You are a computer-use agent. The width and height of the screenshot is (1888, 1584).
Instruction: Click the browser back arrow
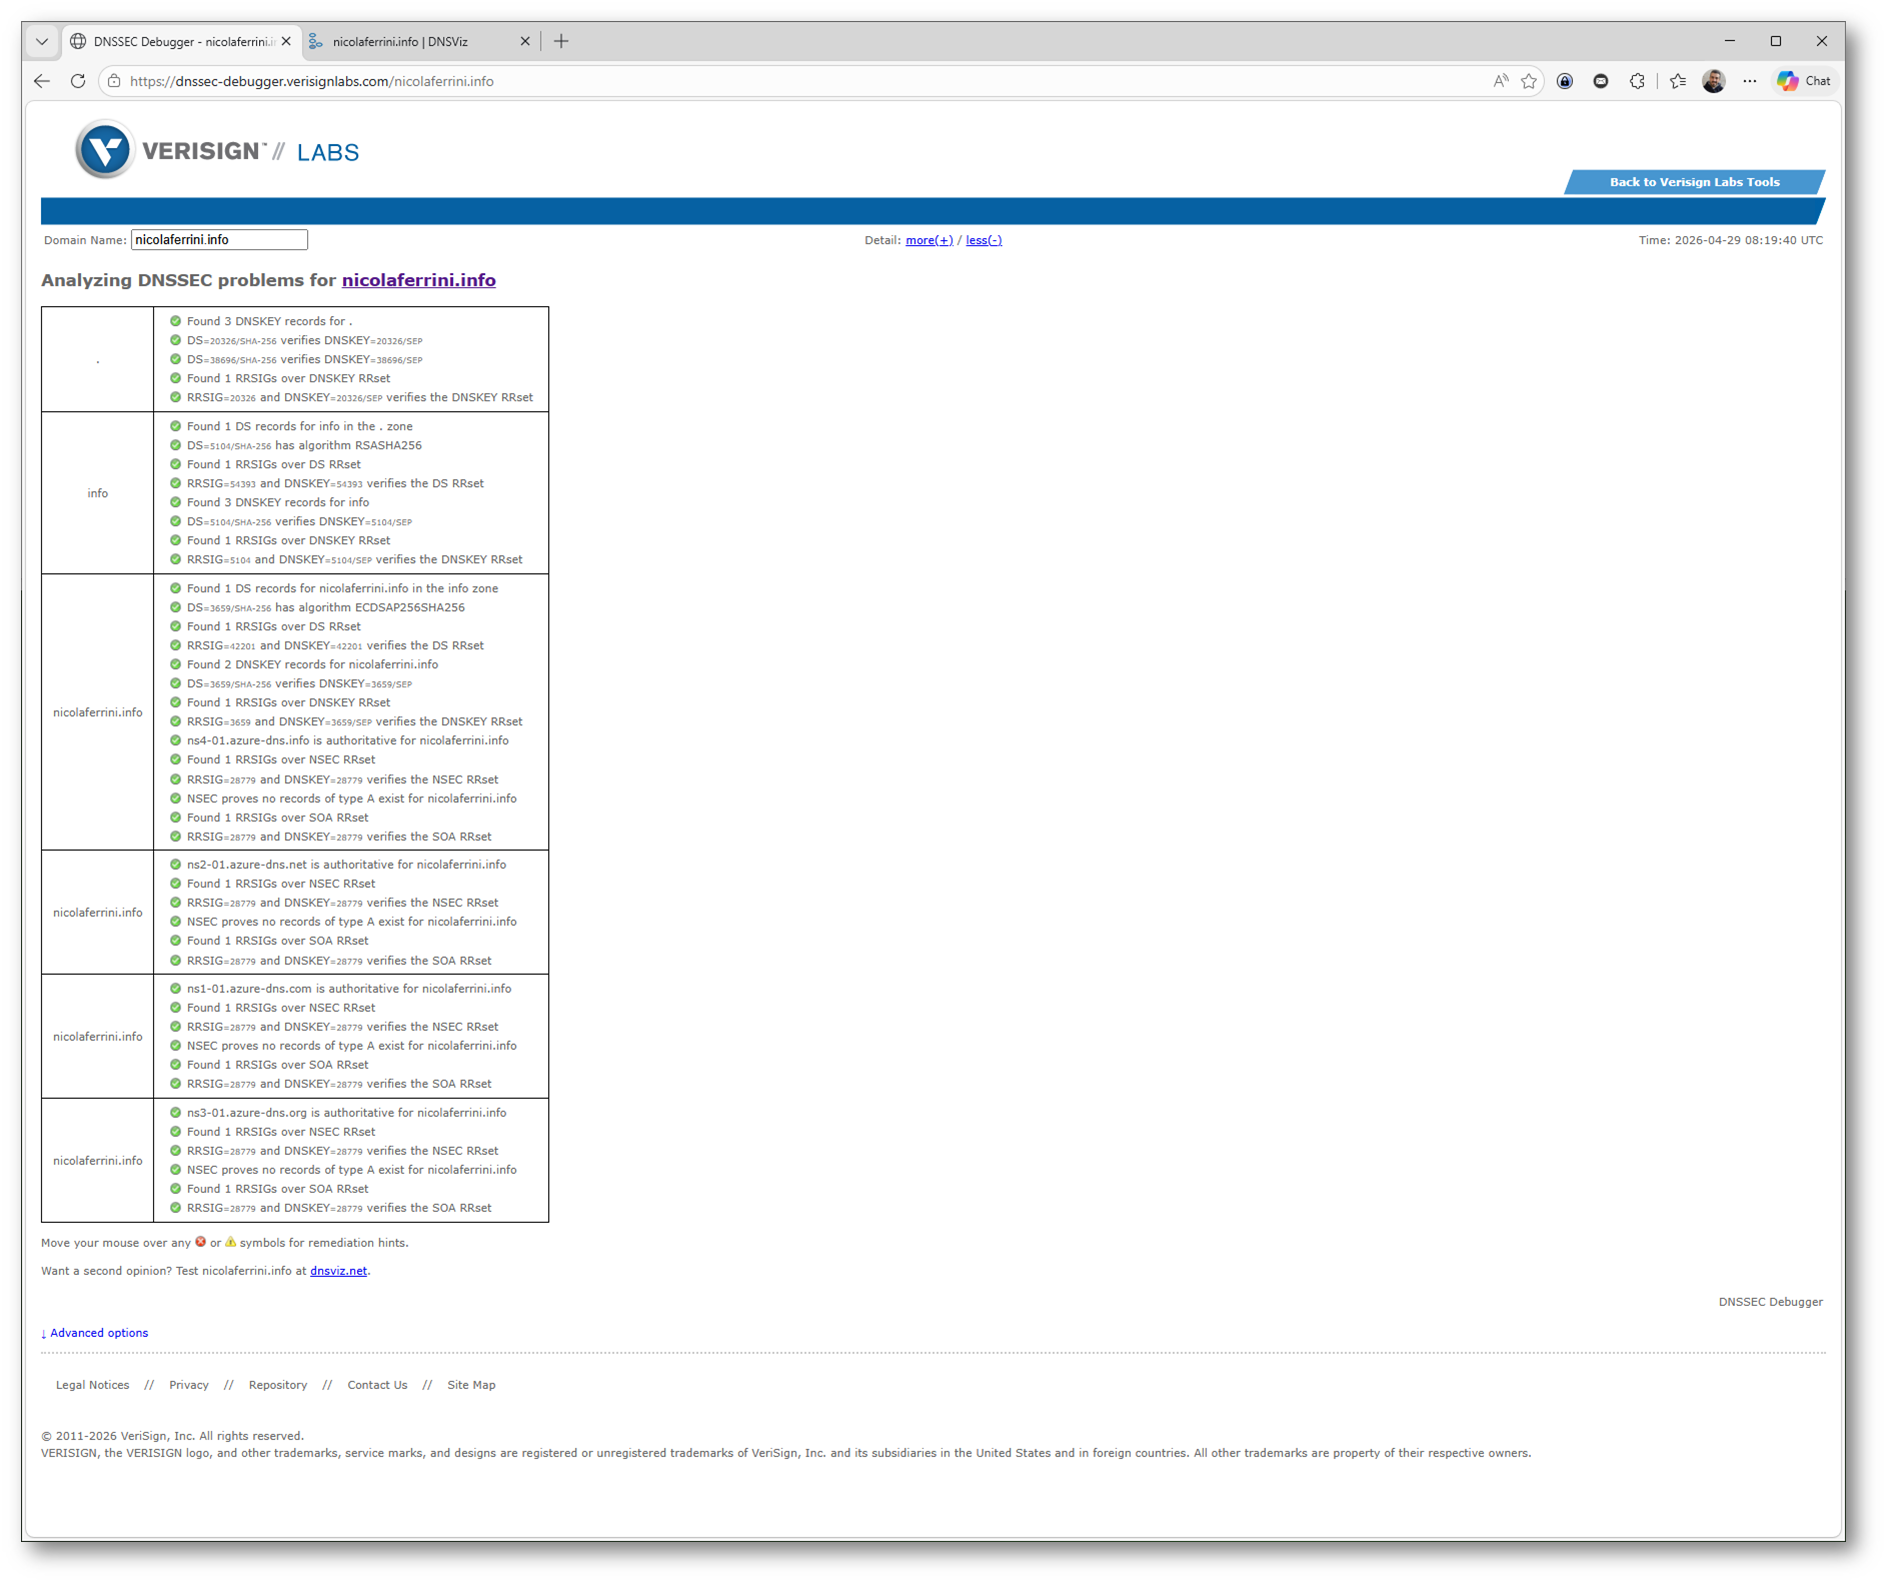(x=42, y=81)
